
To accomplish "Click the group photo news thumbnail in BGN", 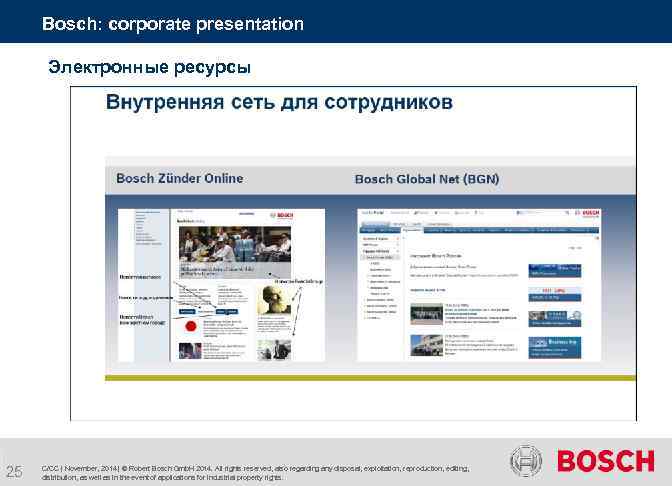I will click(426, 314).
